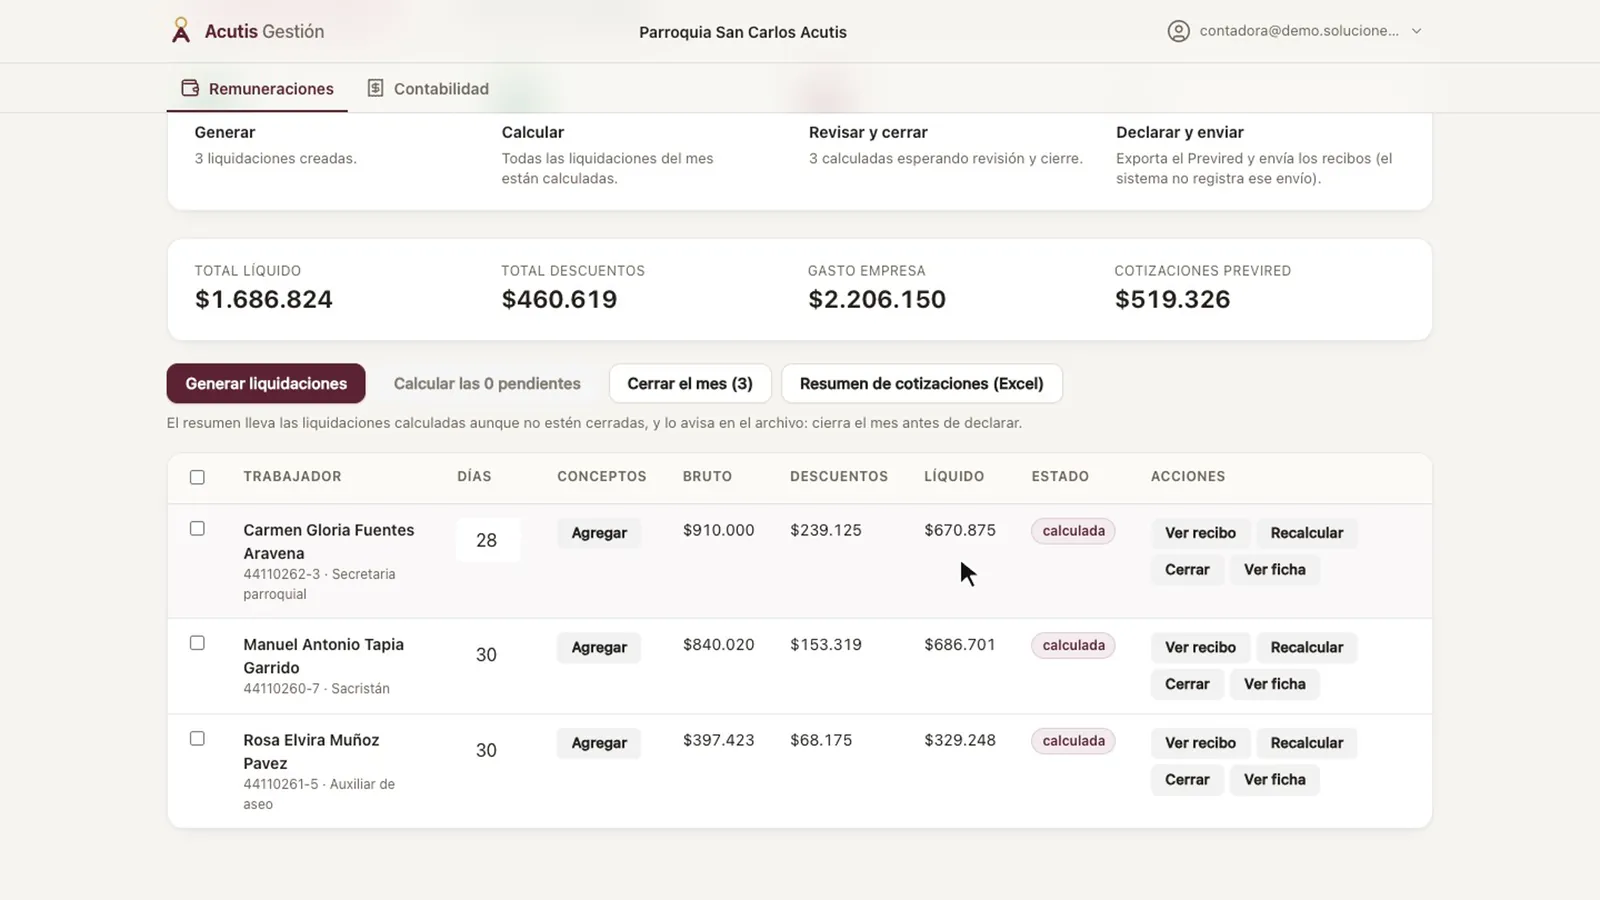The height and width of the screenshot is (900, 1600).
Task: Click the Generar liquidaciones button
Action: click(266, 383)
